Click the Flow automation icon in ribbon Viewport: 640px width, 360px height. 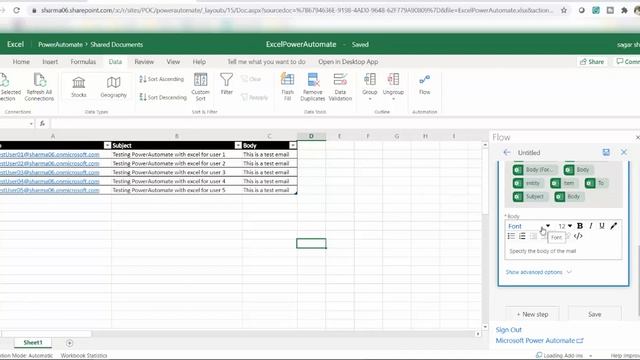424,84
